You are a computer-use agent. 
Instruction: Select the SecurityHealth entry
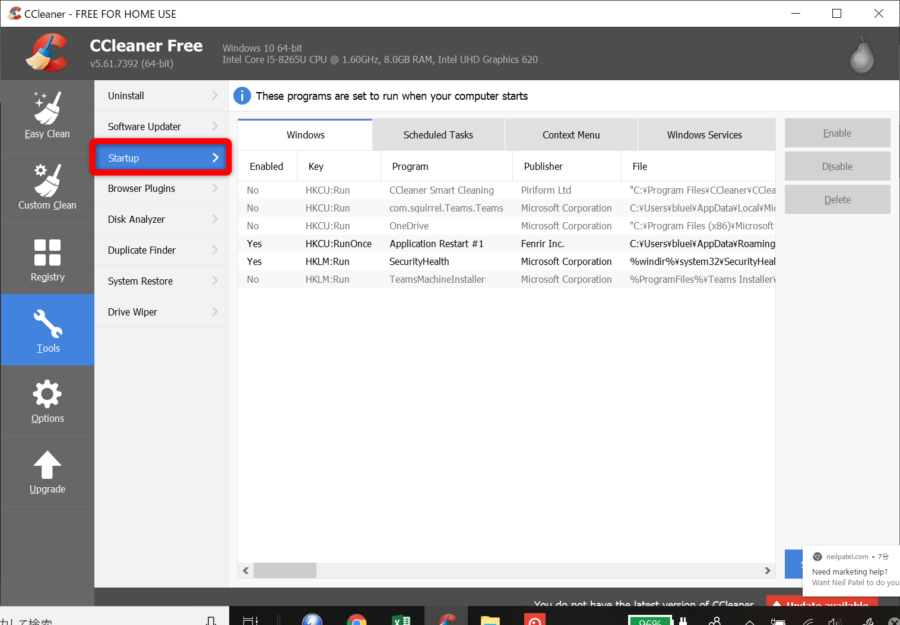pos(506,261)
